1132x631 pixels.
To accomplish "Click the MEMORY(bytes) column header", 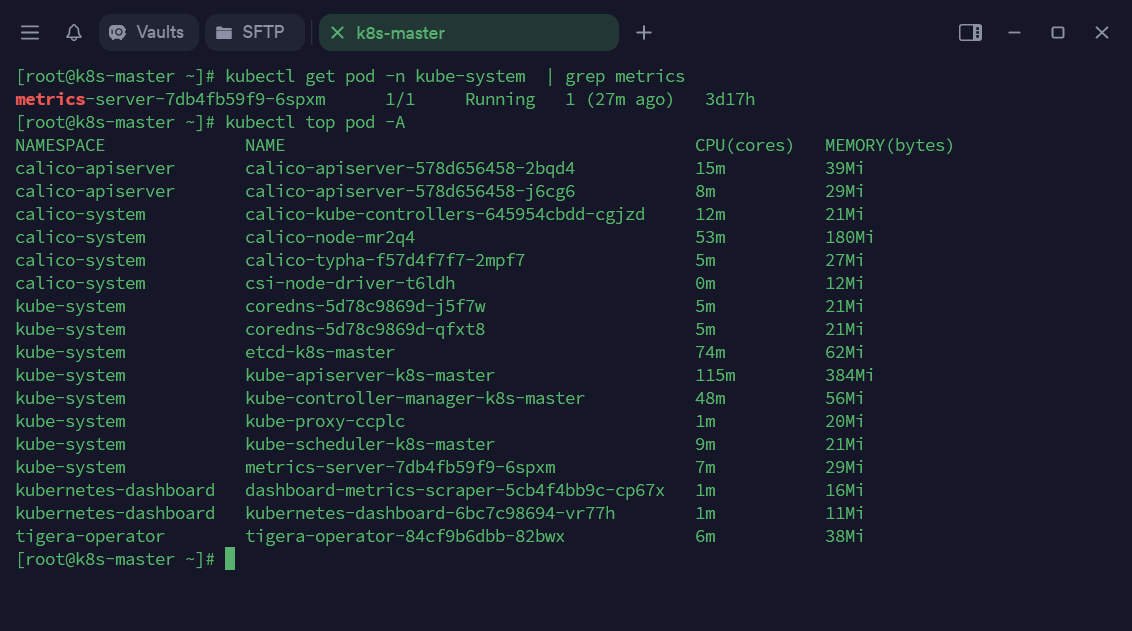I will click(x=889, y=145).
